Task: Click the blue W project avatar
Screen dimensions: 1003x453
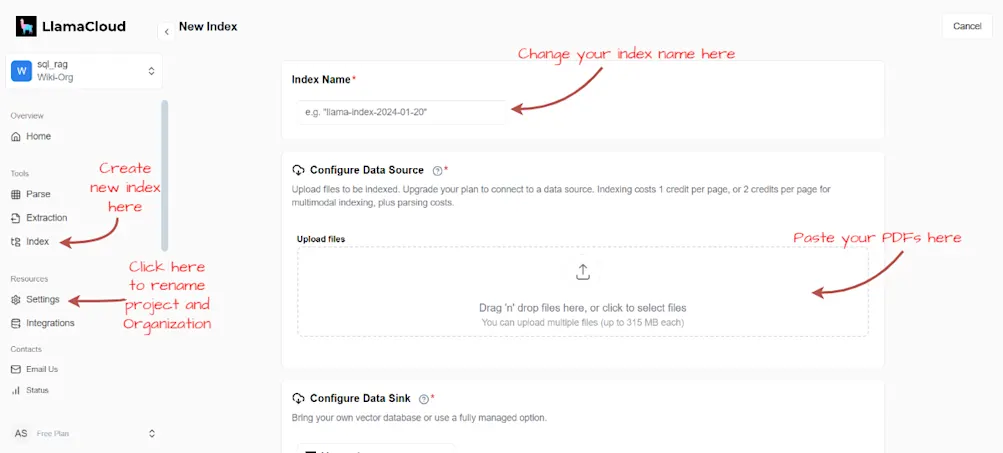Action: click(x=22, y=71)
